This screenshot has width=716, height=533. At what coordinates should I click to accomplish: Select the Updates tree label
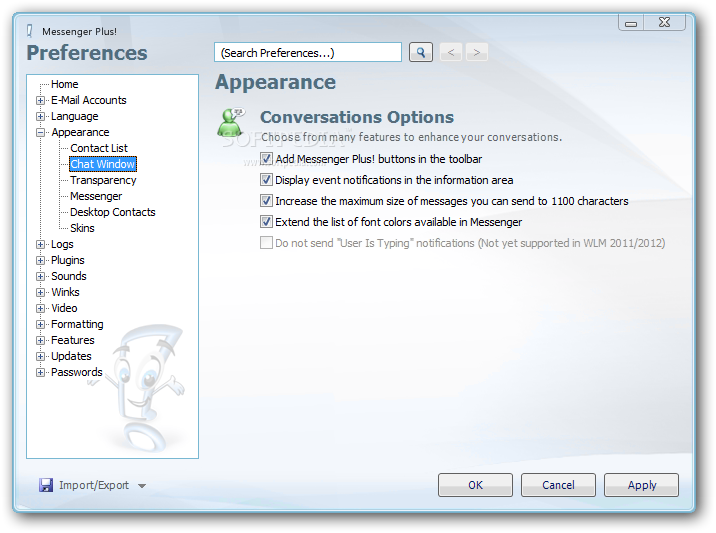[x=71, y=356]
